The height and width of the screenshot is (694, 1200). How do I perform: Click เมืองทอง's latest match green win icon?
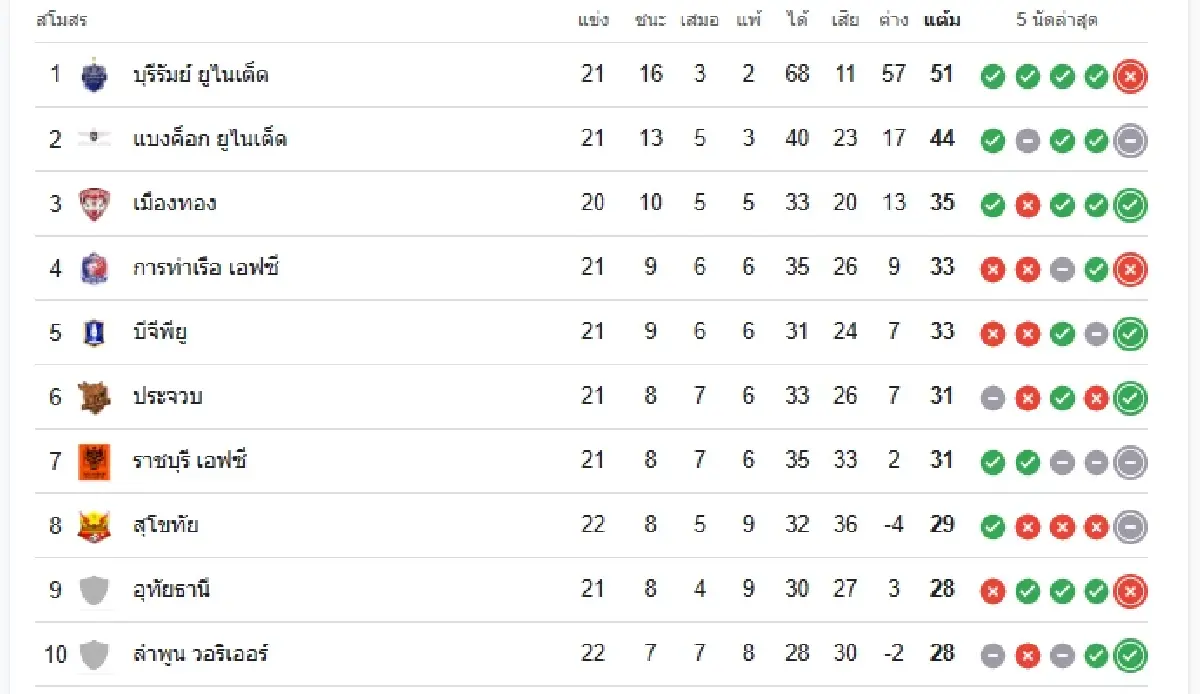(1130, 205)
